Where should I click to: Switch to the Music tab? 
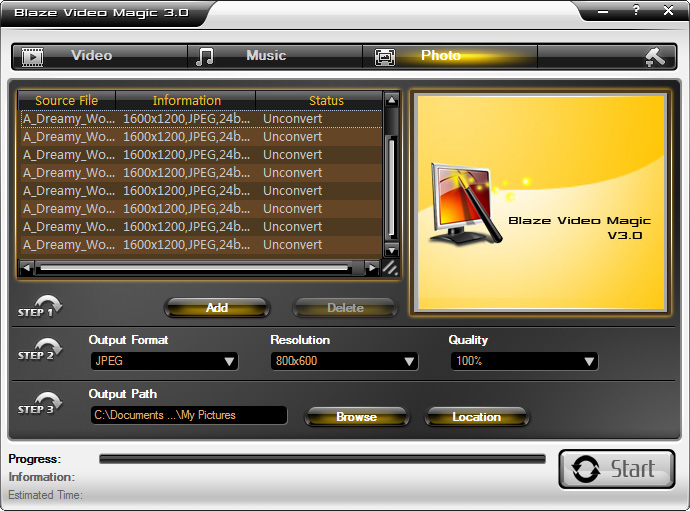point(275,56)
